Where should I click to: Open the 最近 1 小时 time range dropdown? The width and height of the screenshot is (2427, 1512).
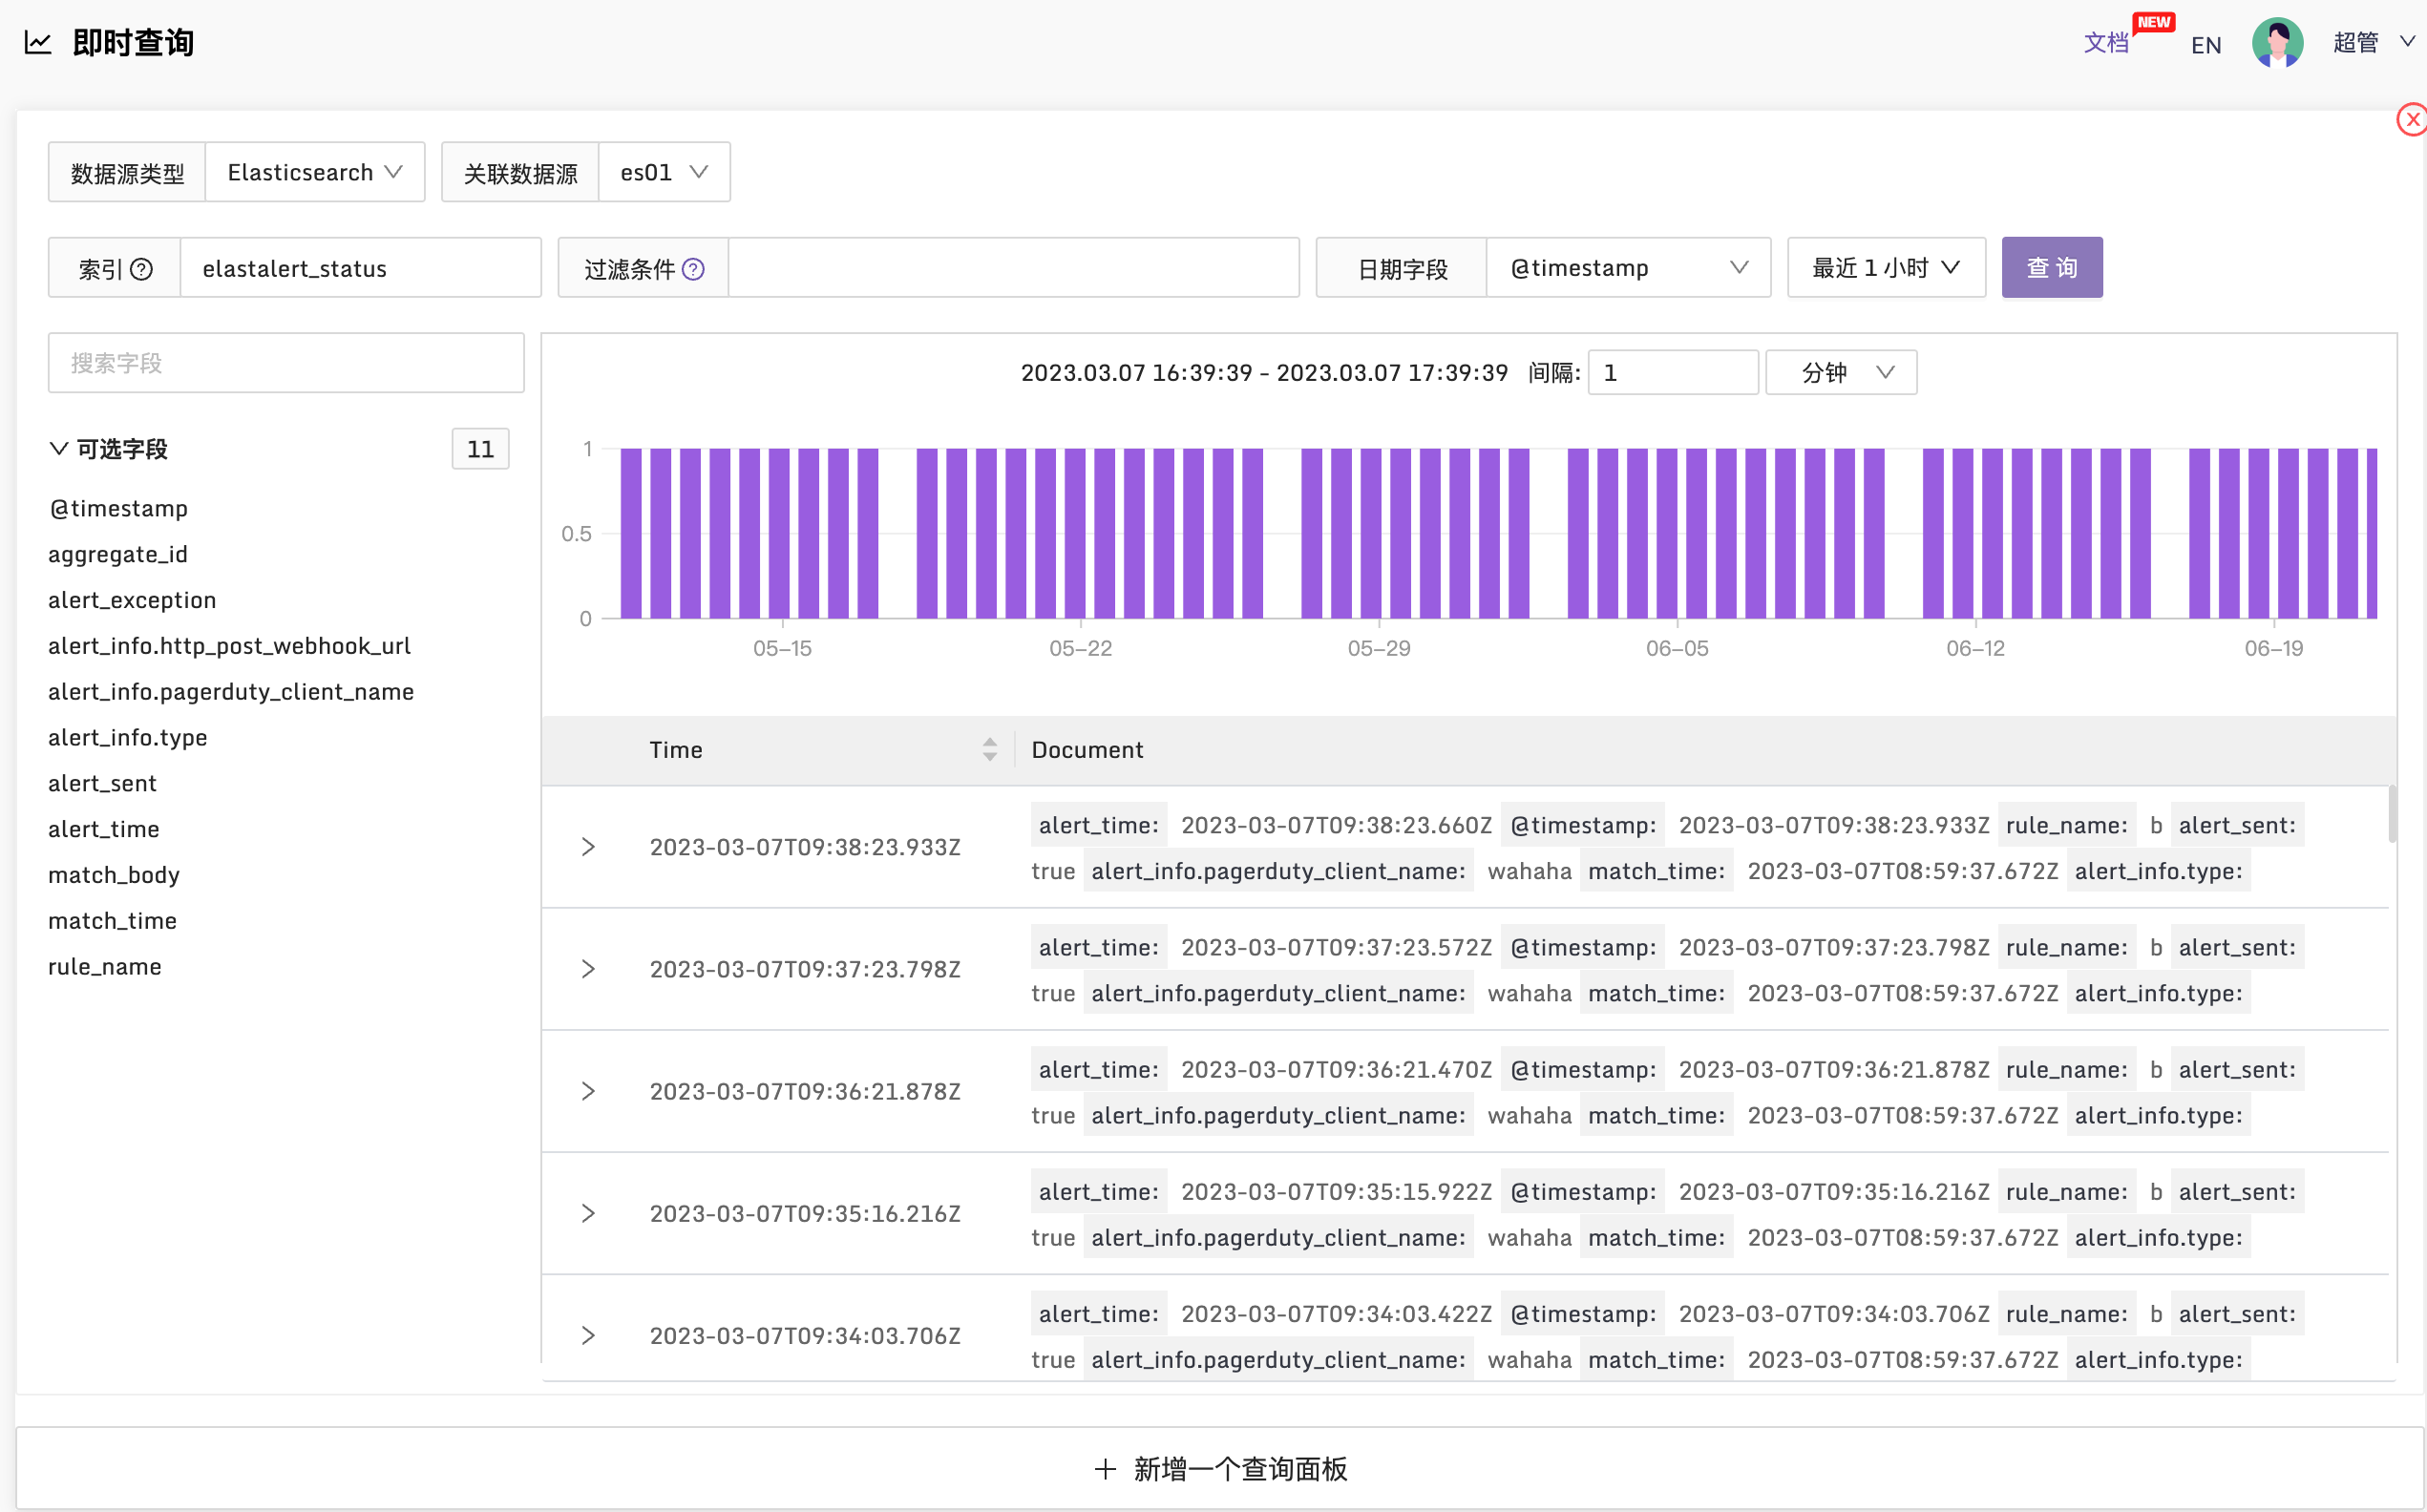pyautogui.click(x=1885, y=268)
